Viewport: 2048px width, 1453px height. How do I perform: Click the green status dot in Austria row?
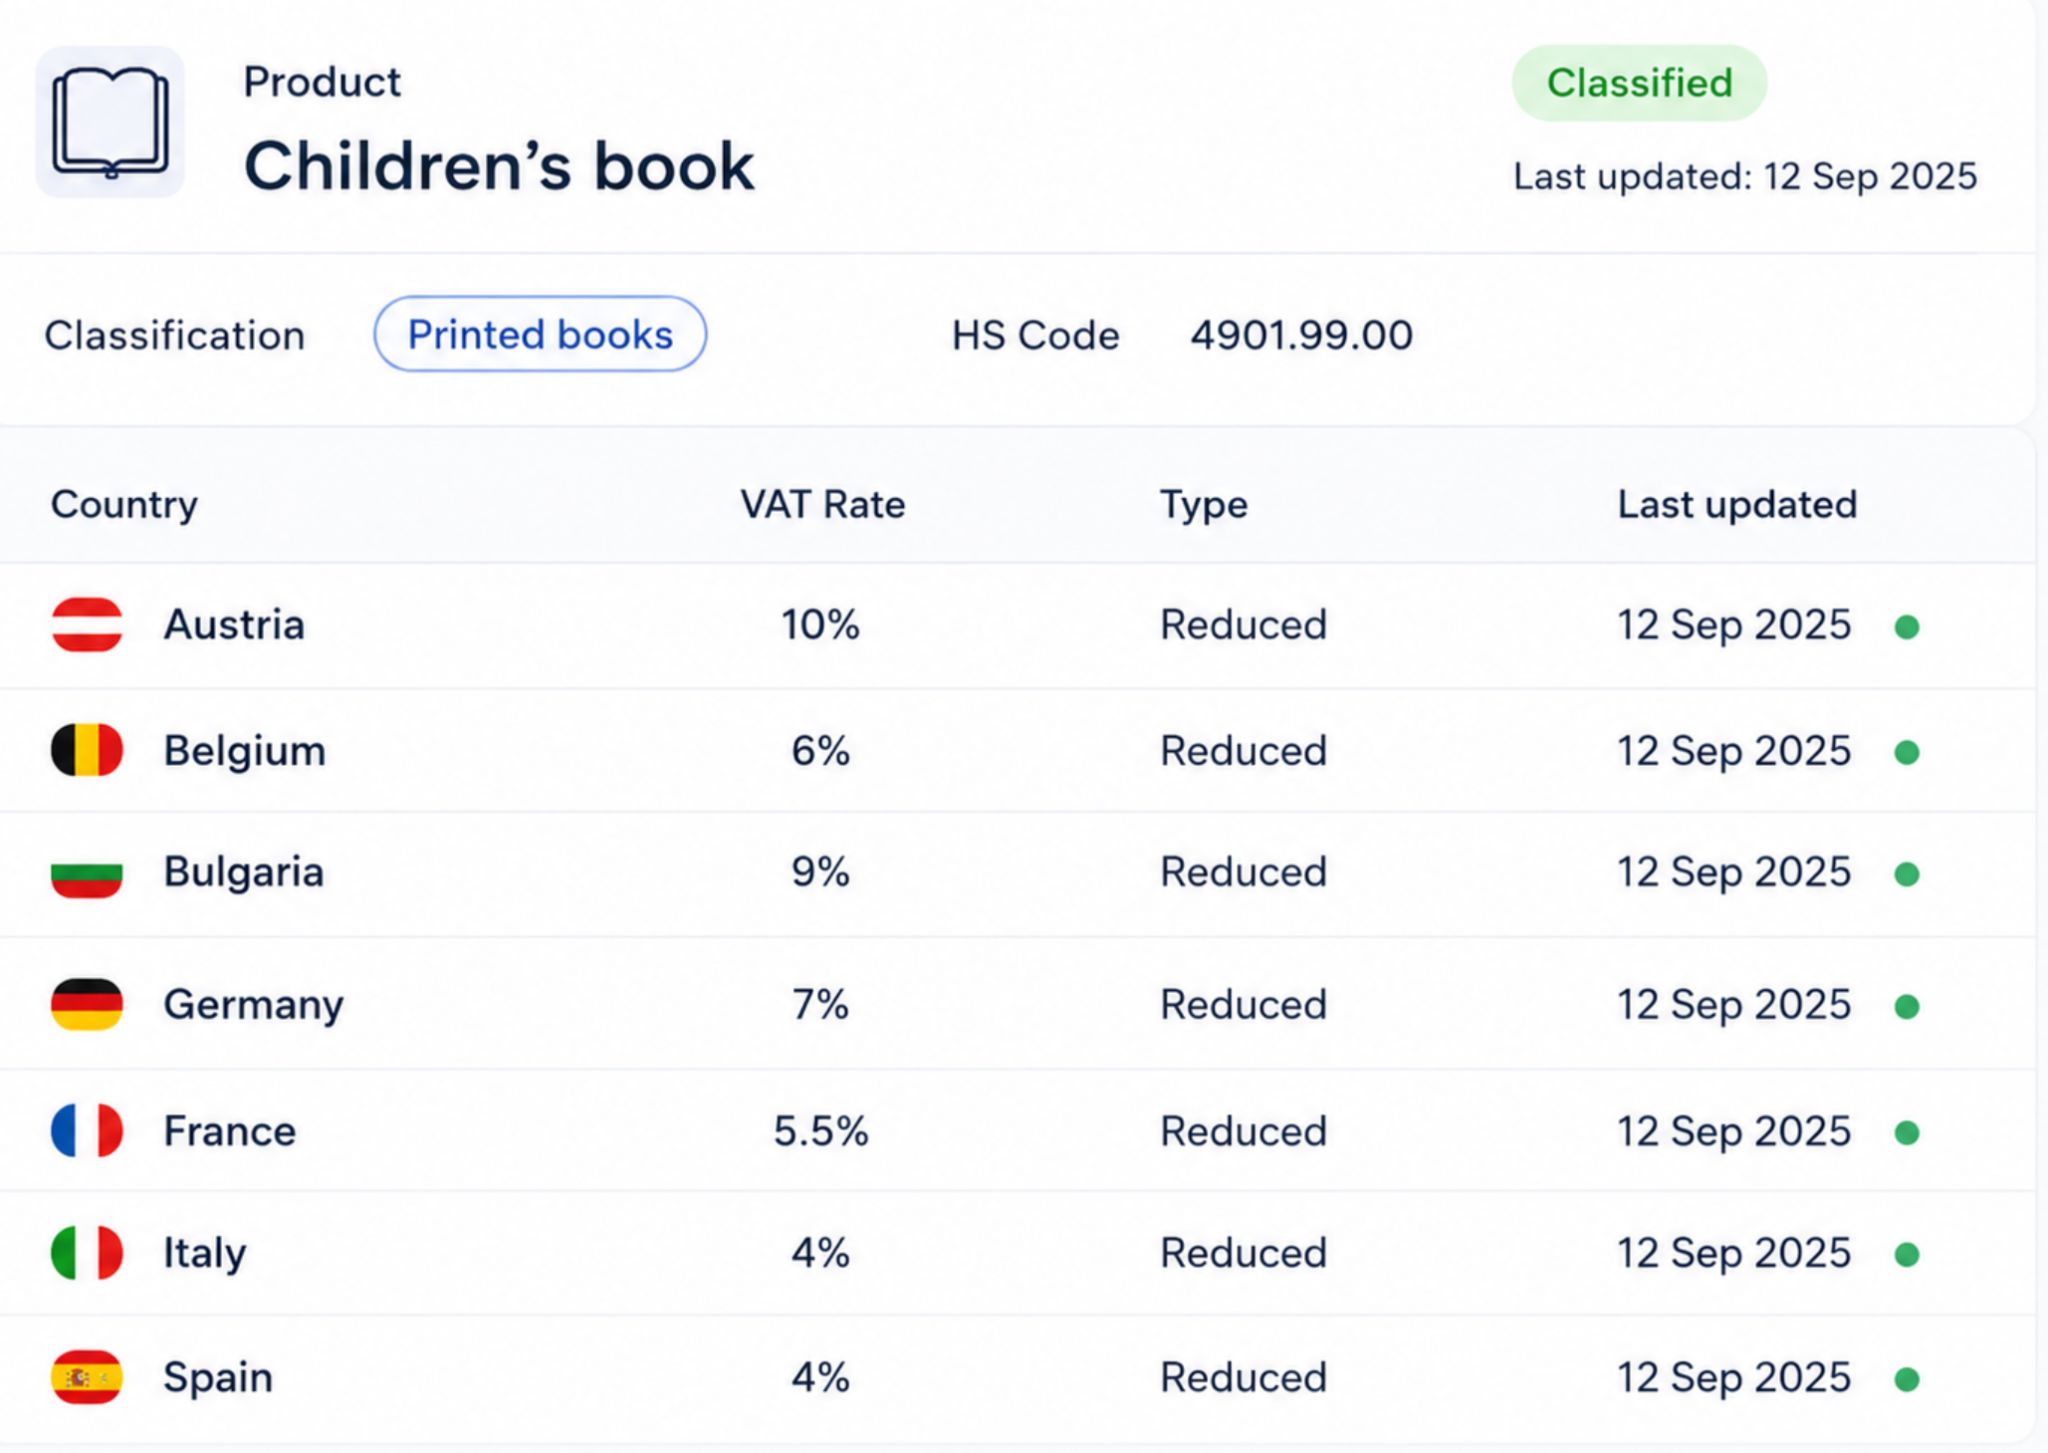[1907, 627]
